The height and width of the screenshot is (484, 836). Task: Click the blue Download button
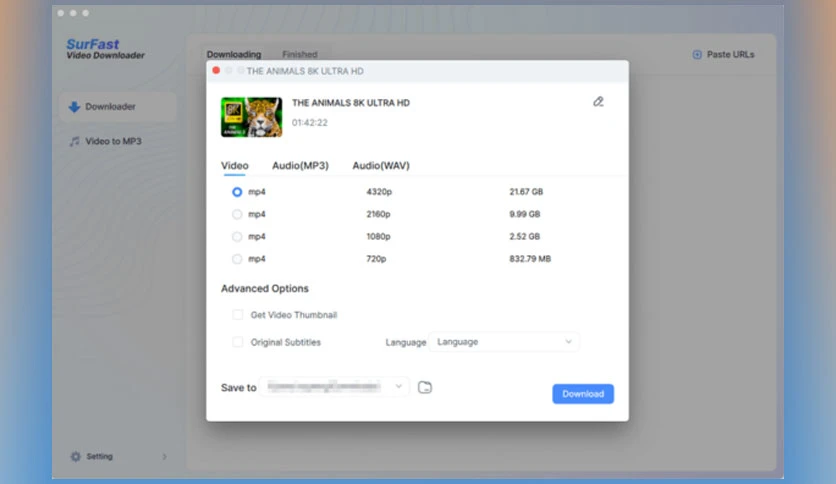coord(583,394)
